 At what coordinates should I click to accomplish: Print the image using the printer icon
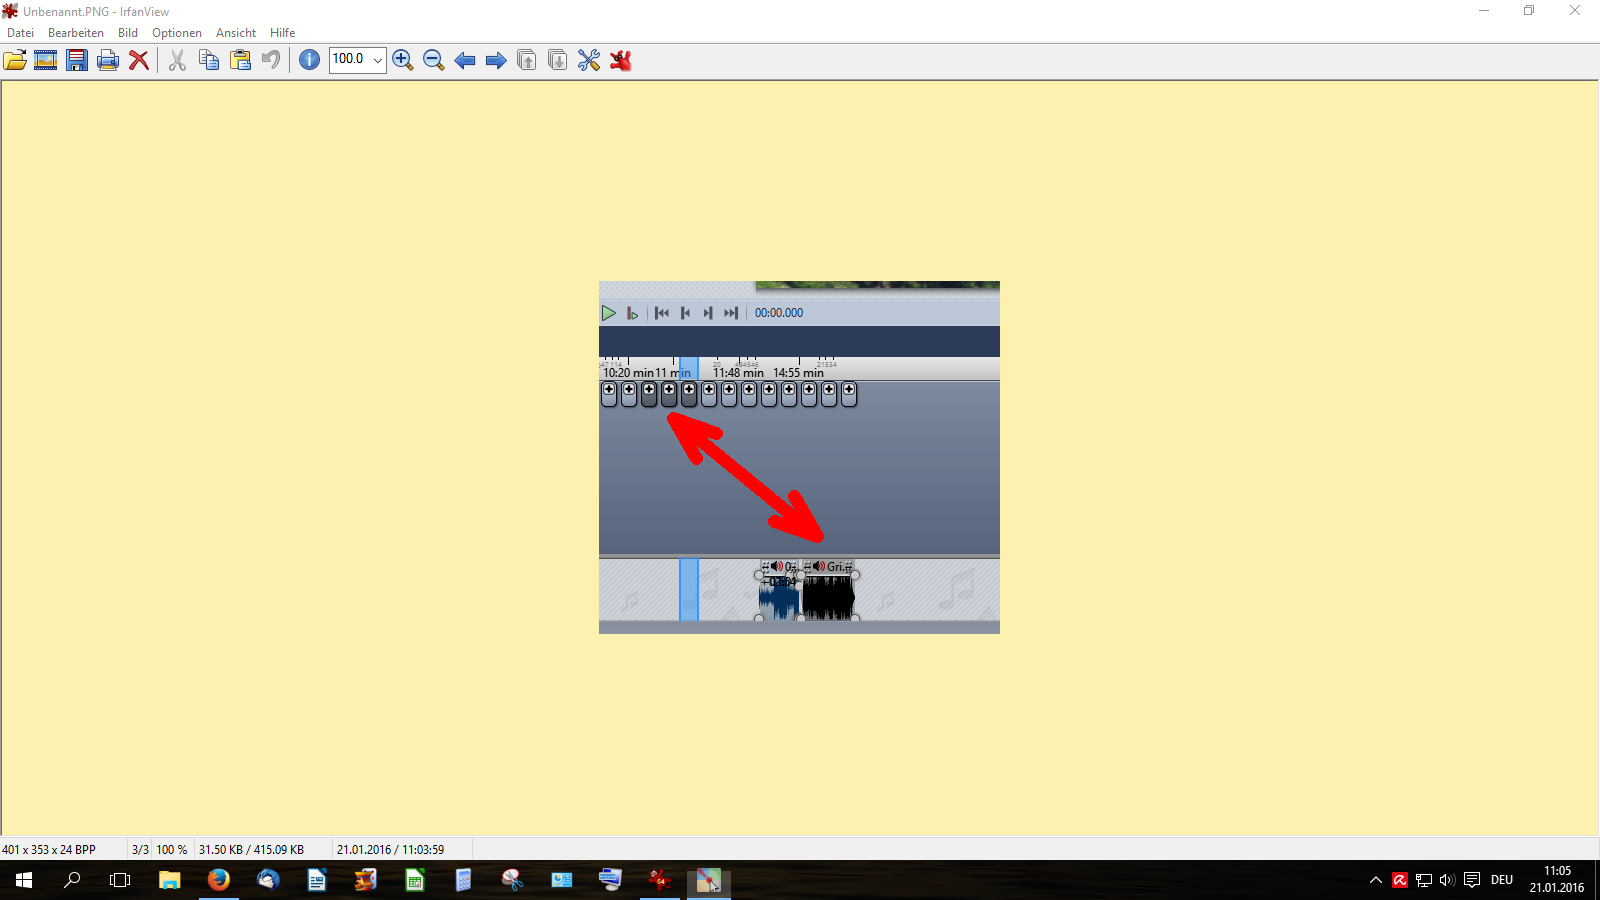pyautogui.click(x=108, y=60)
